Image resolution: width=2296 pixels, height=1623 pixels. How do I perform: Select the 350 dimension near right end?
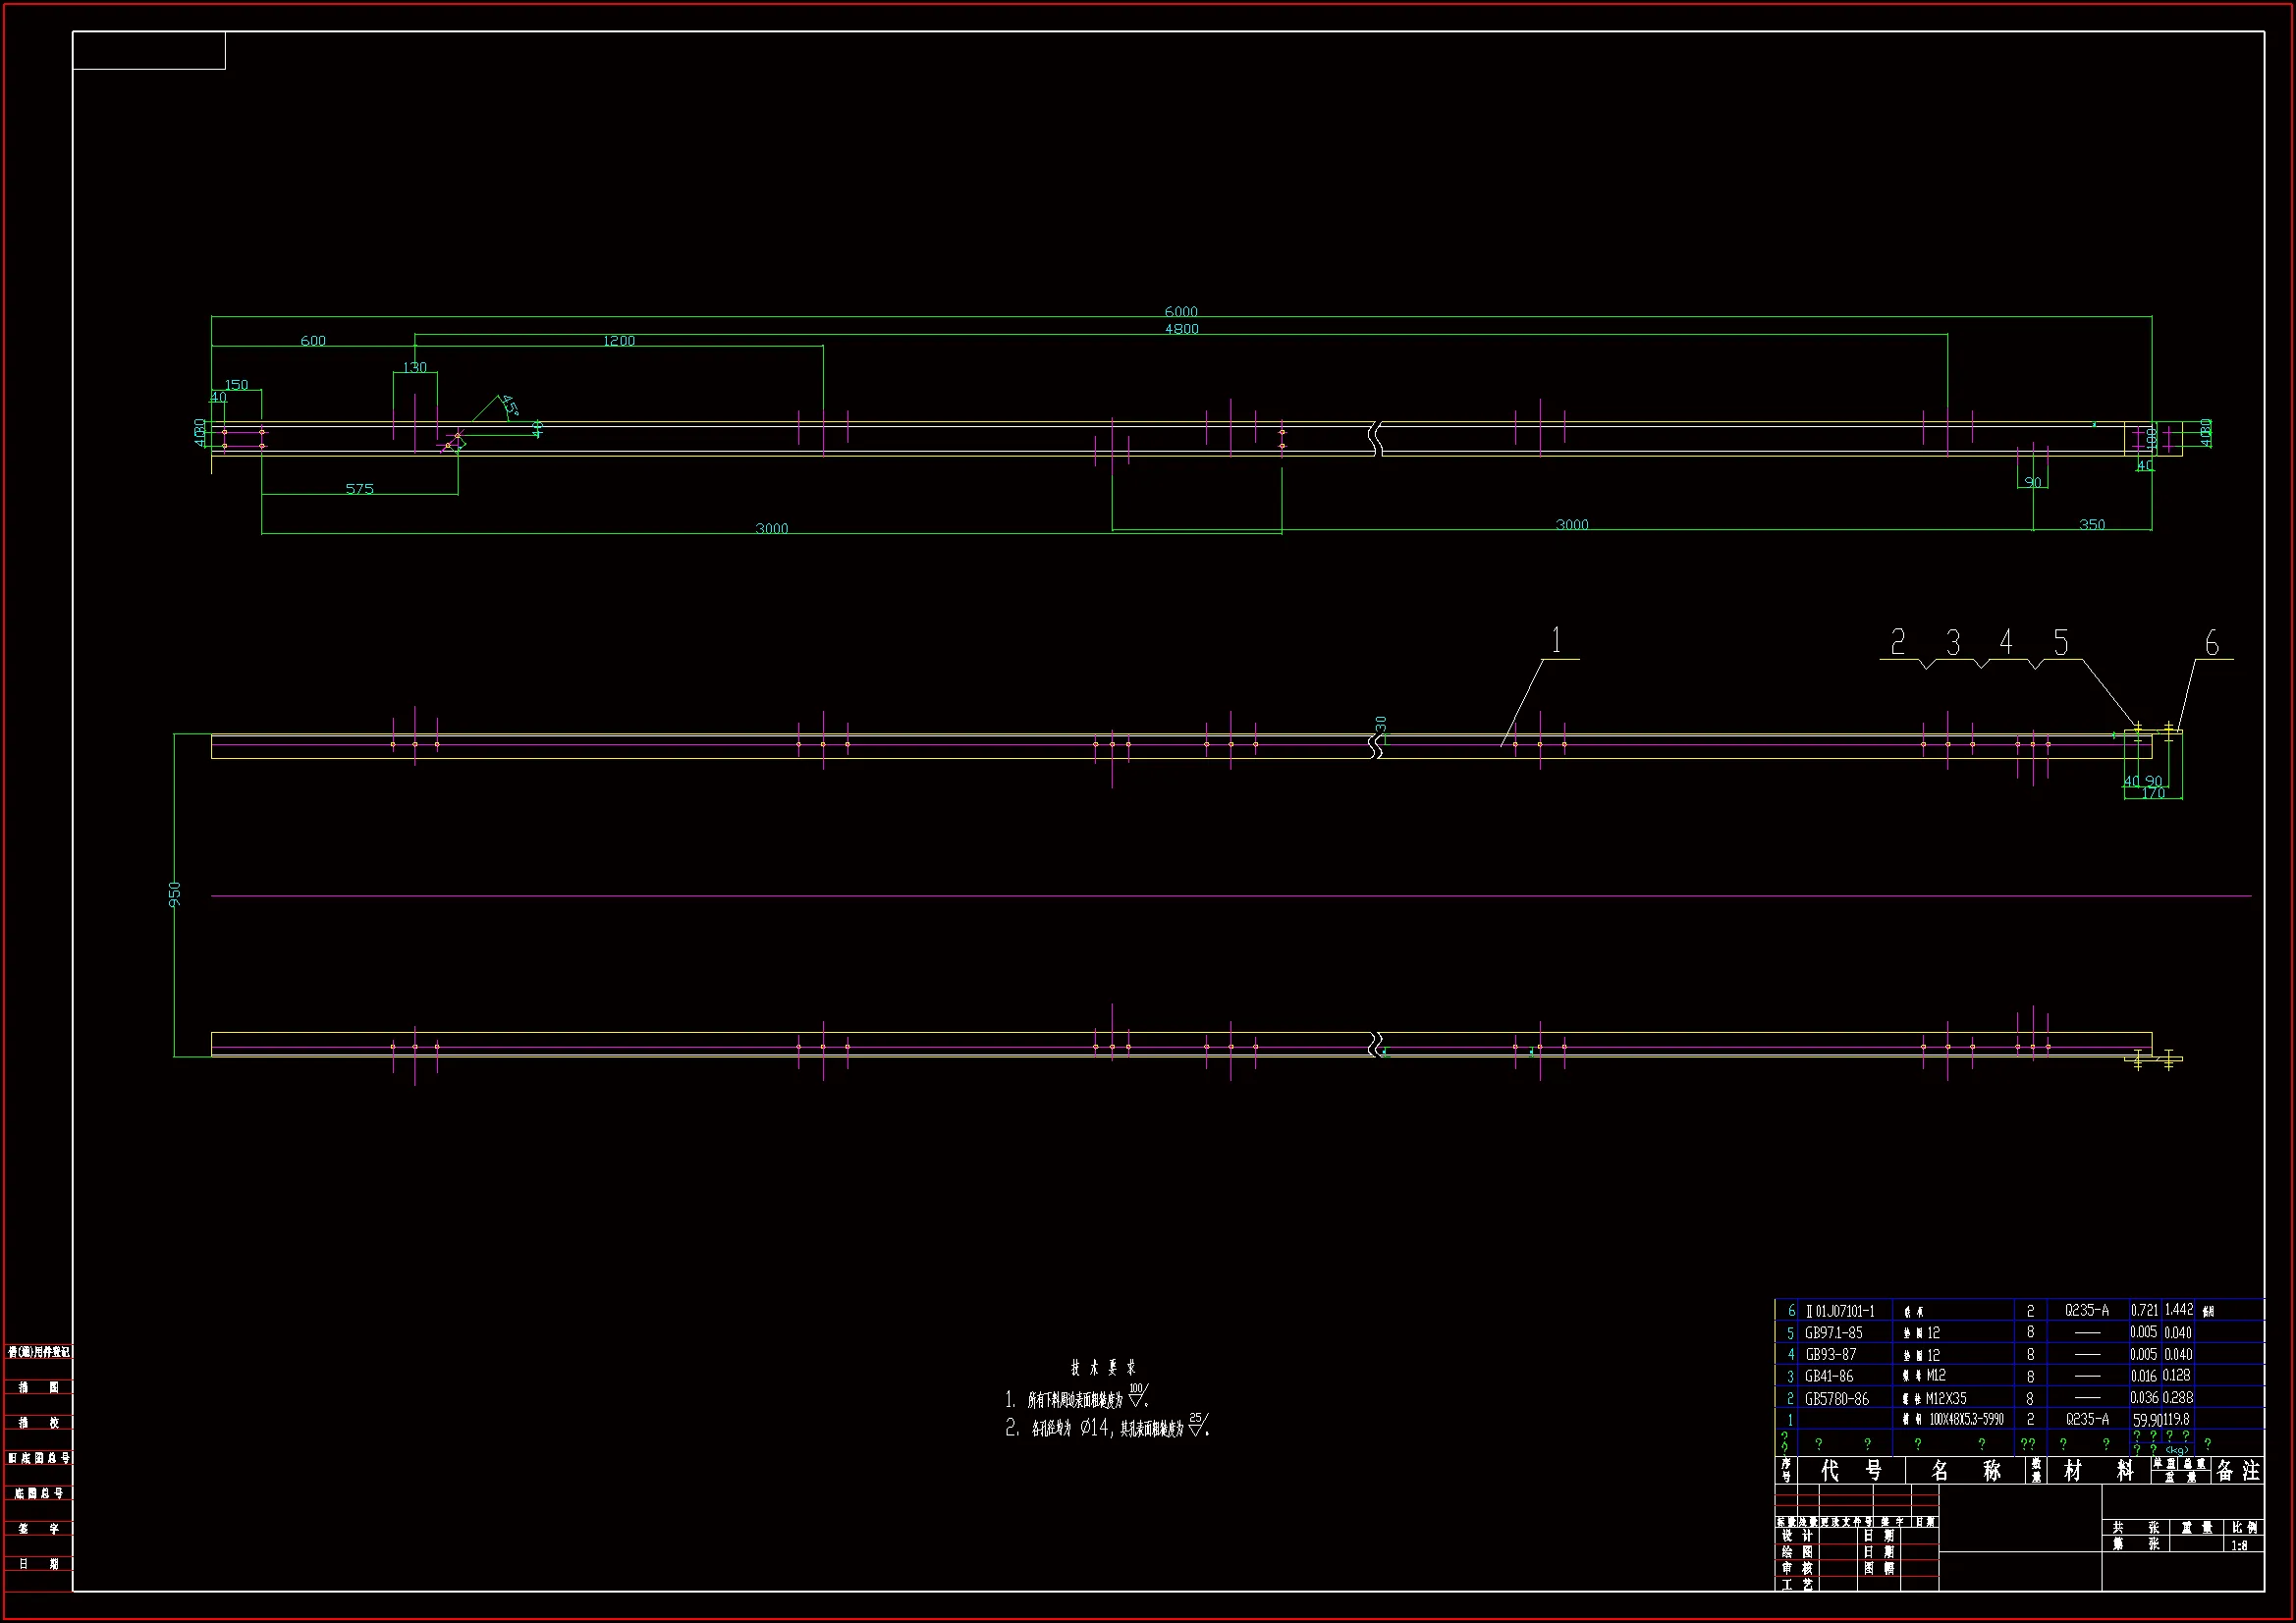(x=2091, y=525)
